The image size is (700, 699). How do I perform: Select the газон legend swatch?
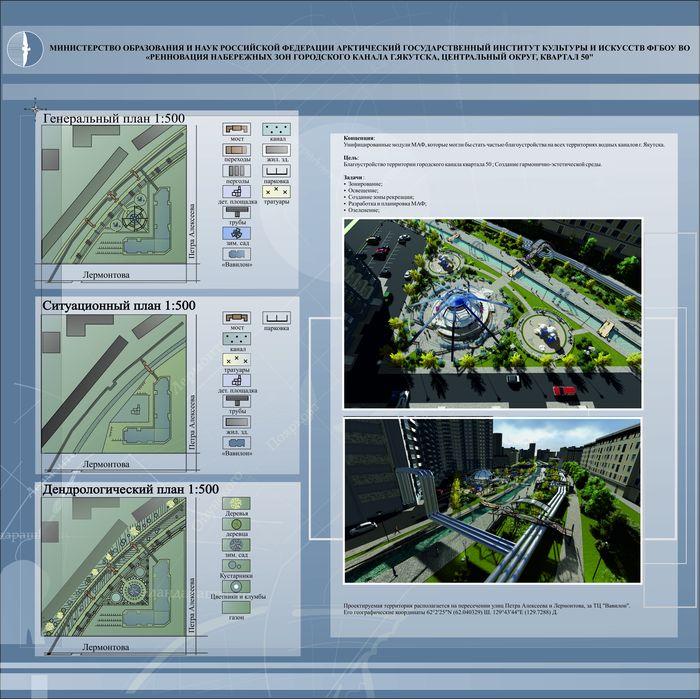tap(236, 607)
